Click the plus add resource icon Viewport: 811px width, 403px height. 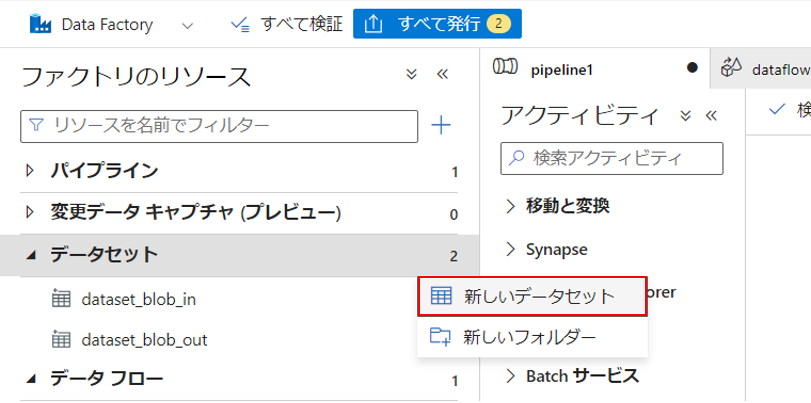(441, 126)
